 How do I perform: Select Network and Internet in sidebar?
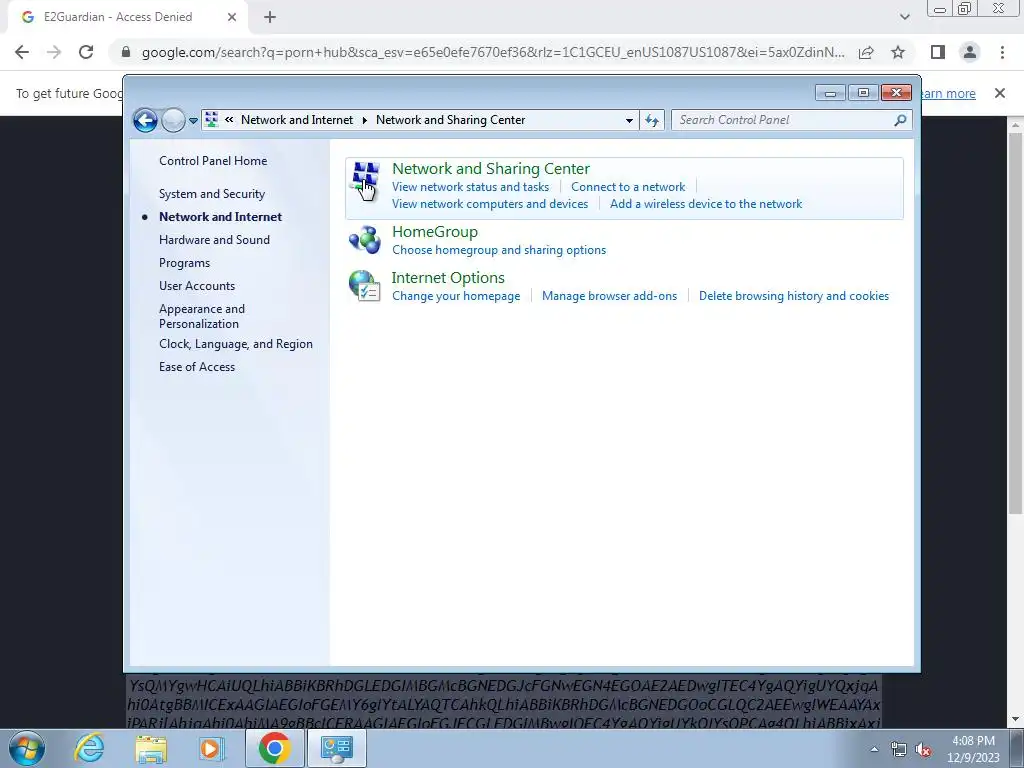click(x=220, y=217)
